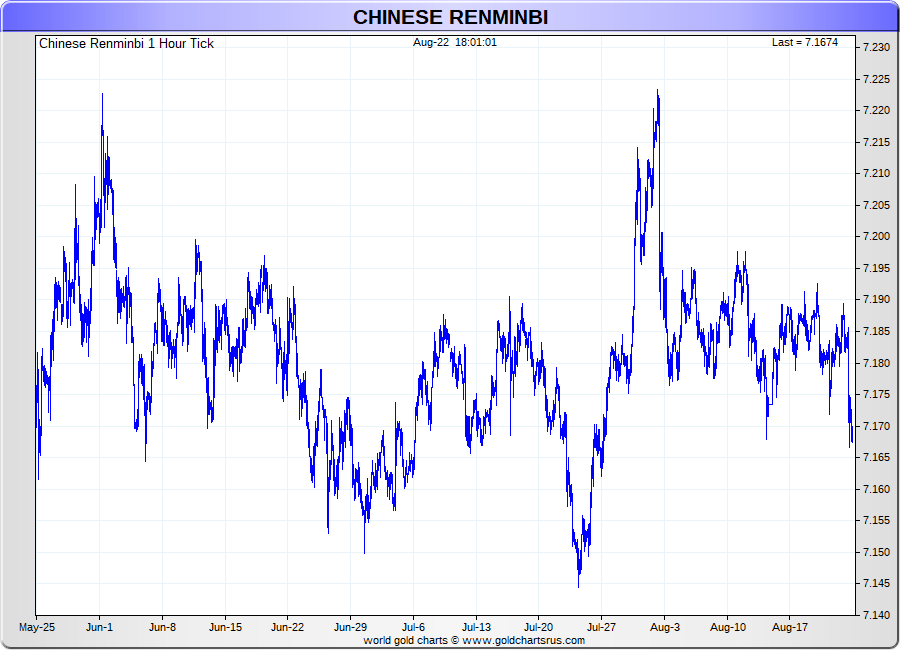Click the May-25 date label
The height and width of the screenshot is (650, 900).
pos(37,628)
